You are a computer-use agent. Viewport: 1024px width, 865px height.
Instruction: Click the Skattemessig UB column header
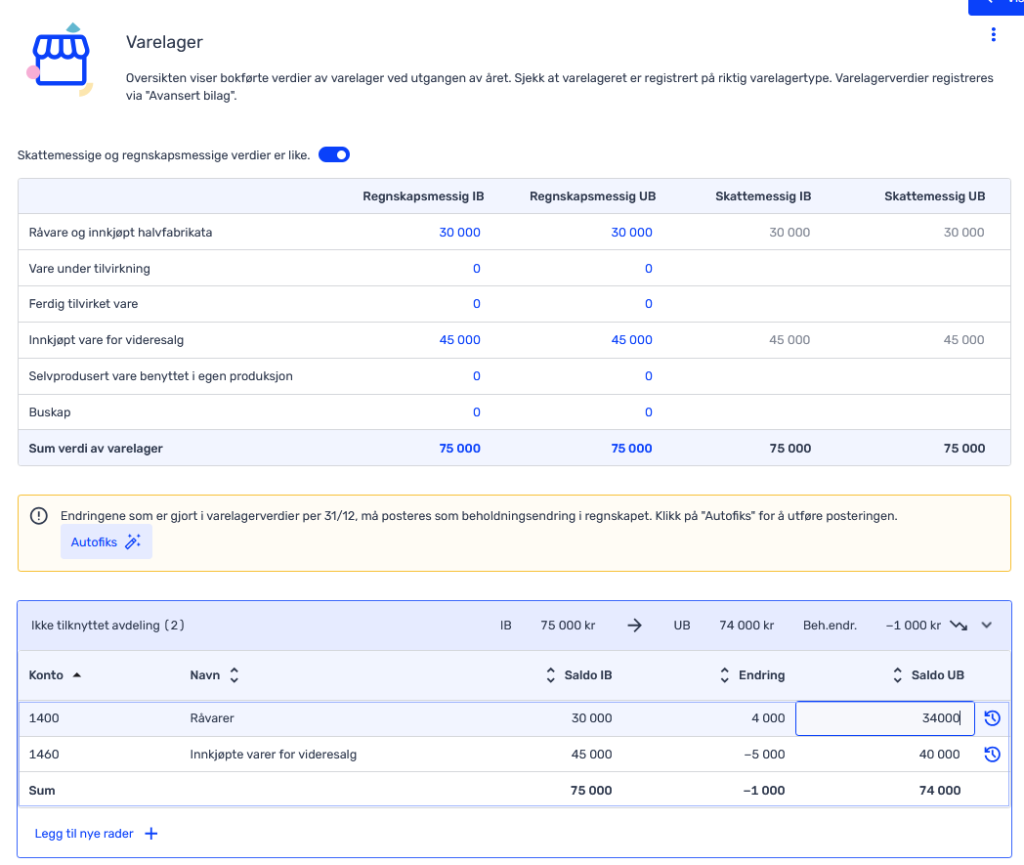coord(935,197)
